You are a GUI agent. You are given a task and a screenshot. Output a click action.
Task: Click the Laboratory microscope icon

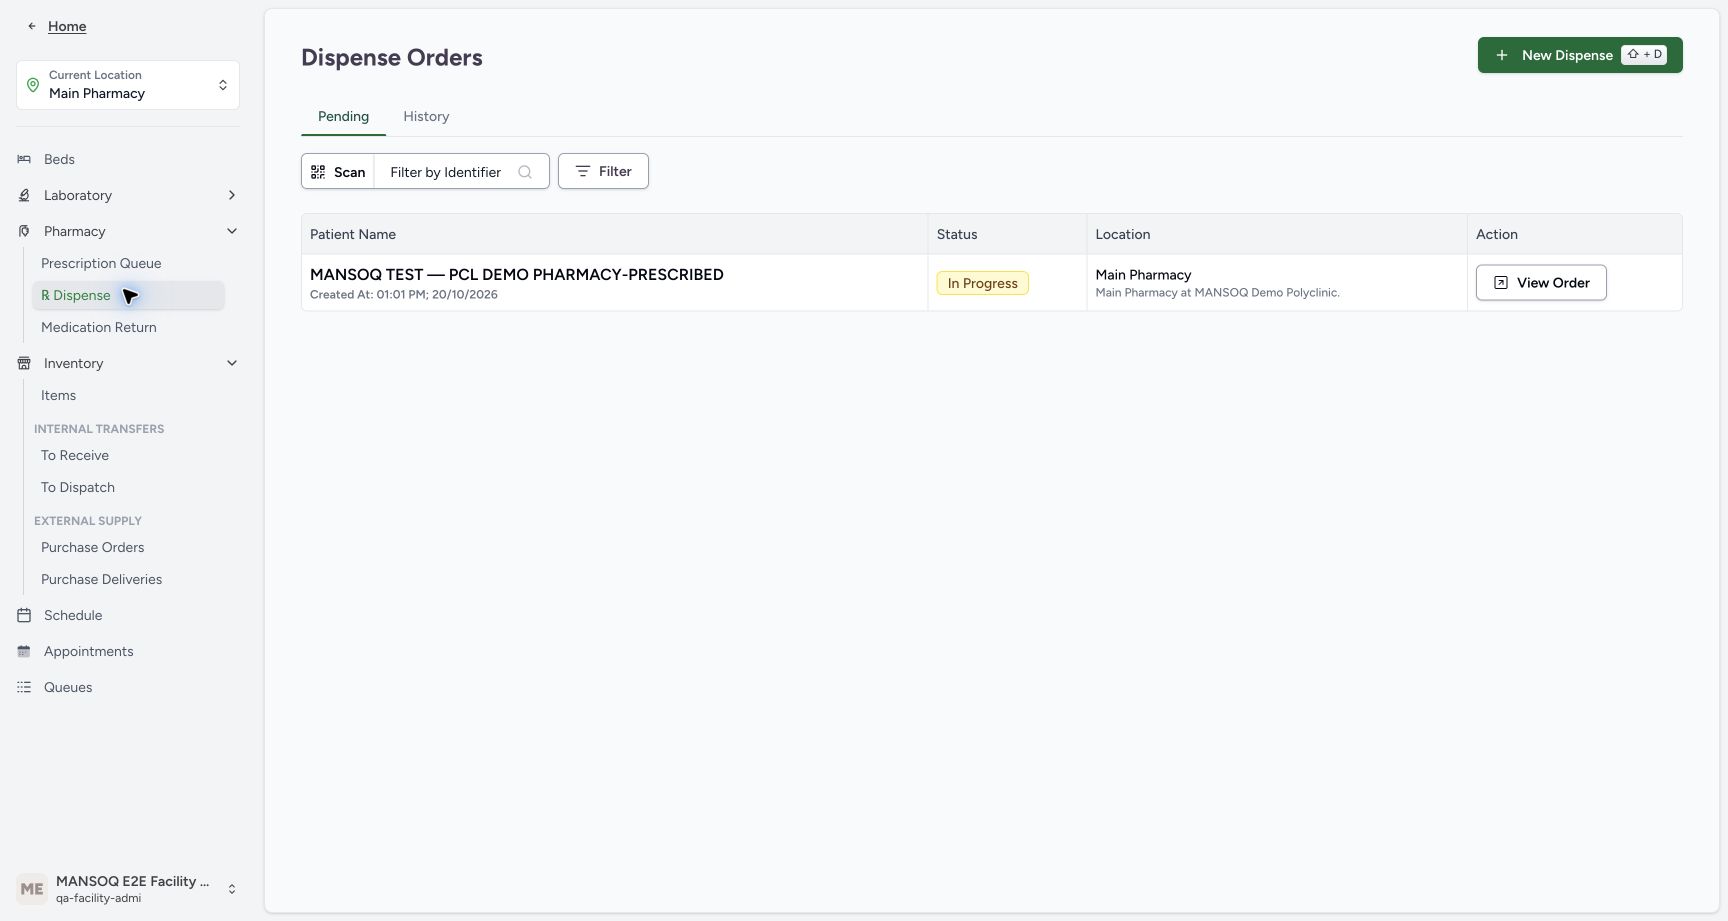pyautogui.click(x=24, y=195)
